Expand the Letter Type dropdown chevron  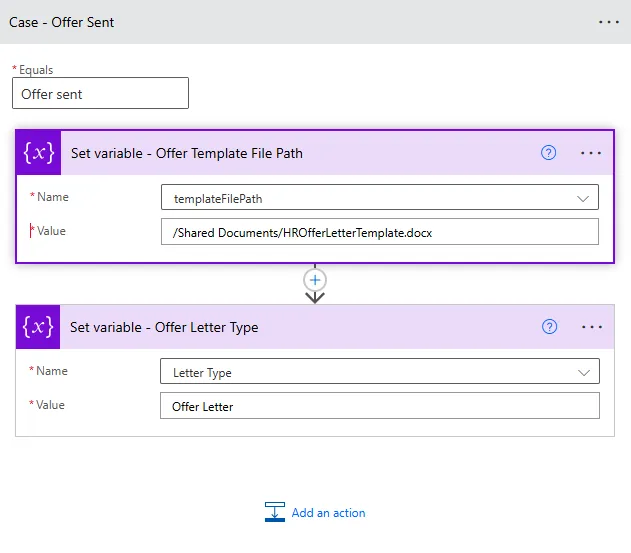pos(584,372)
